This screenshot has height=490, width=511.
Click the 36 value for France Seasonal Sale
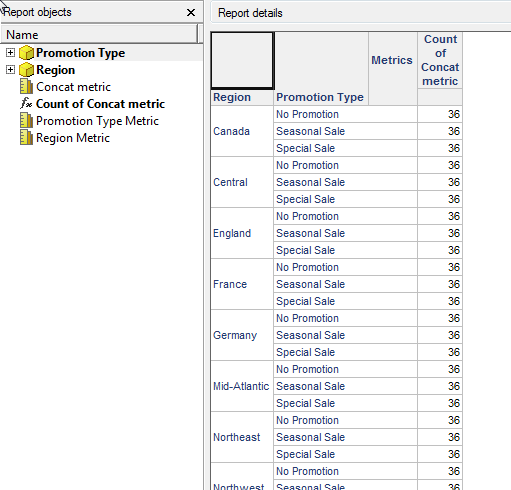440,284
